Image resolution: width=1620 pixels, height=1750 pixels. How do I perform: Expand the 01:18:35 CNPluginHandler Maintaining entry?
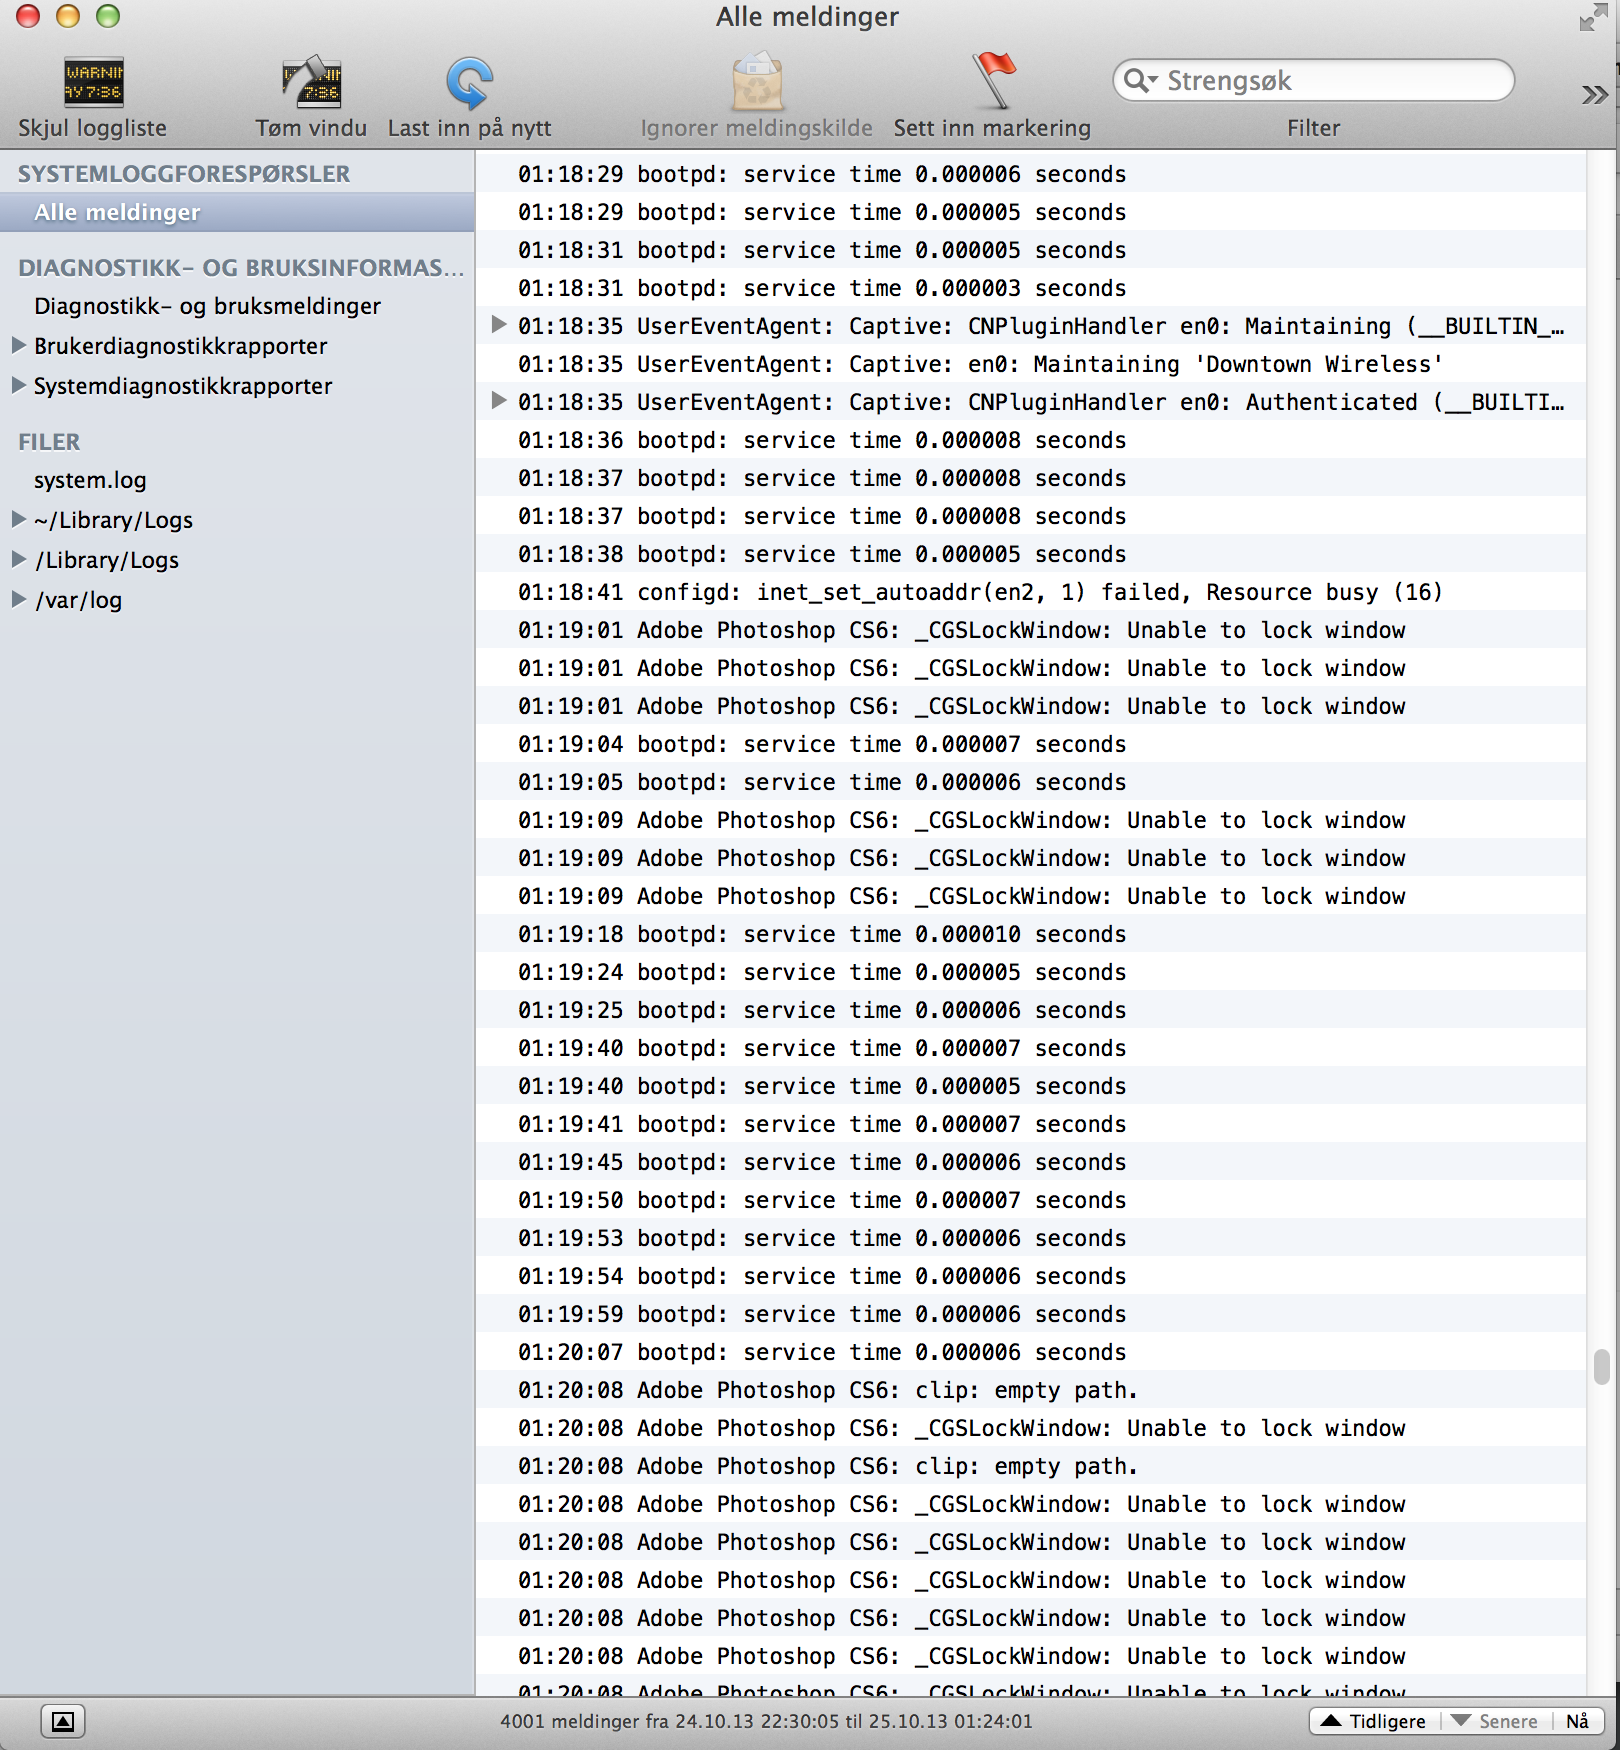click(x=499, y=325)
